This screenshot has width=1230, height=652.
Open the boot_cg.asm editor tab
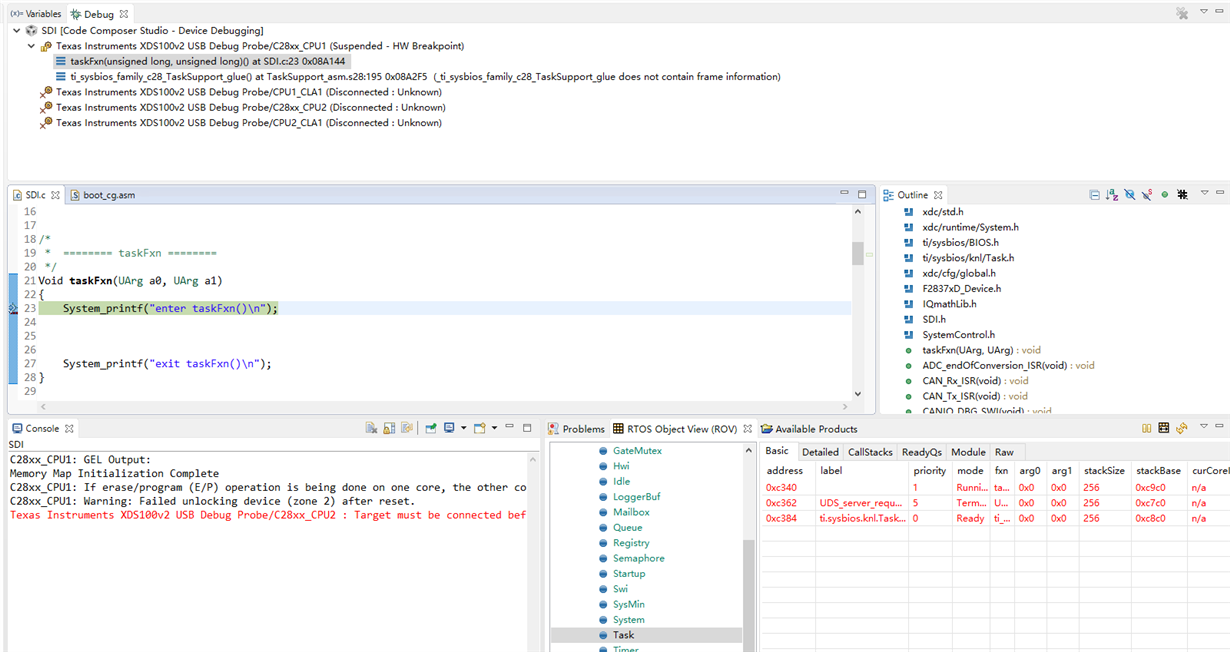point(108,195)
